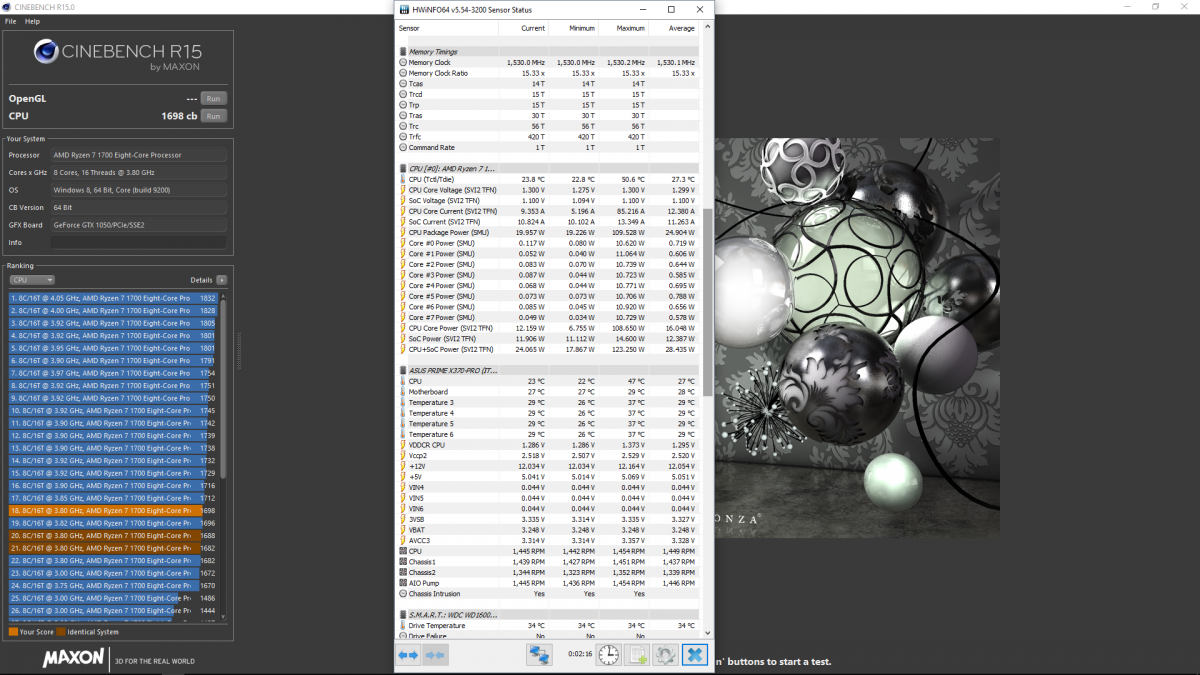Click the MAXON logo in footer
The image size is (1200, 675).
(x=73, y=658)
